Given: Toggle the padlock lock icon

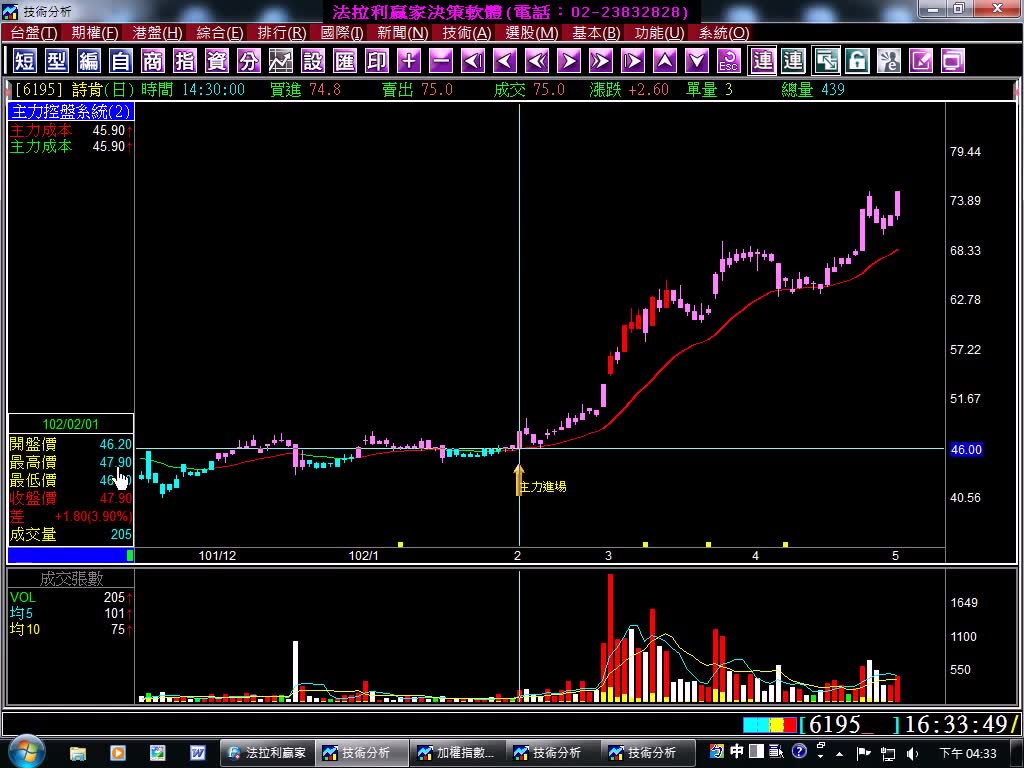Looking at the screenshot, I should 857,61.
